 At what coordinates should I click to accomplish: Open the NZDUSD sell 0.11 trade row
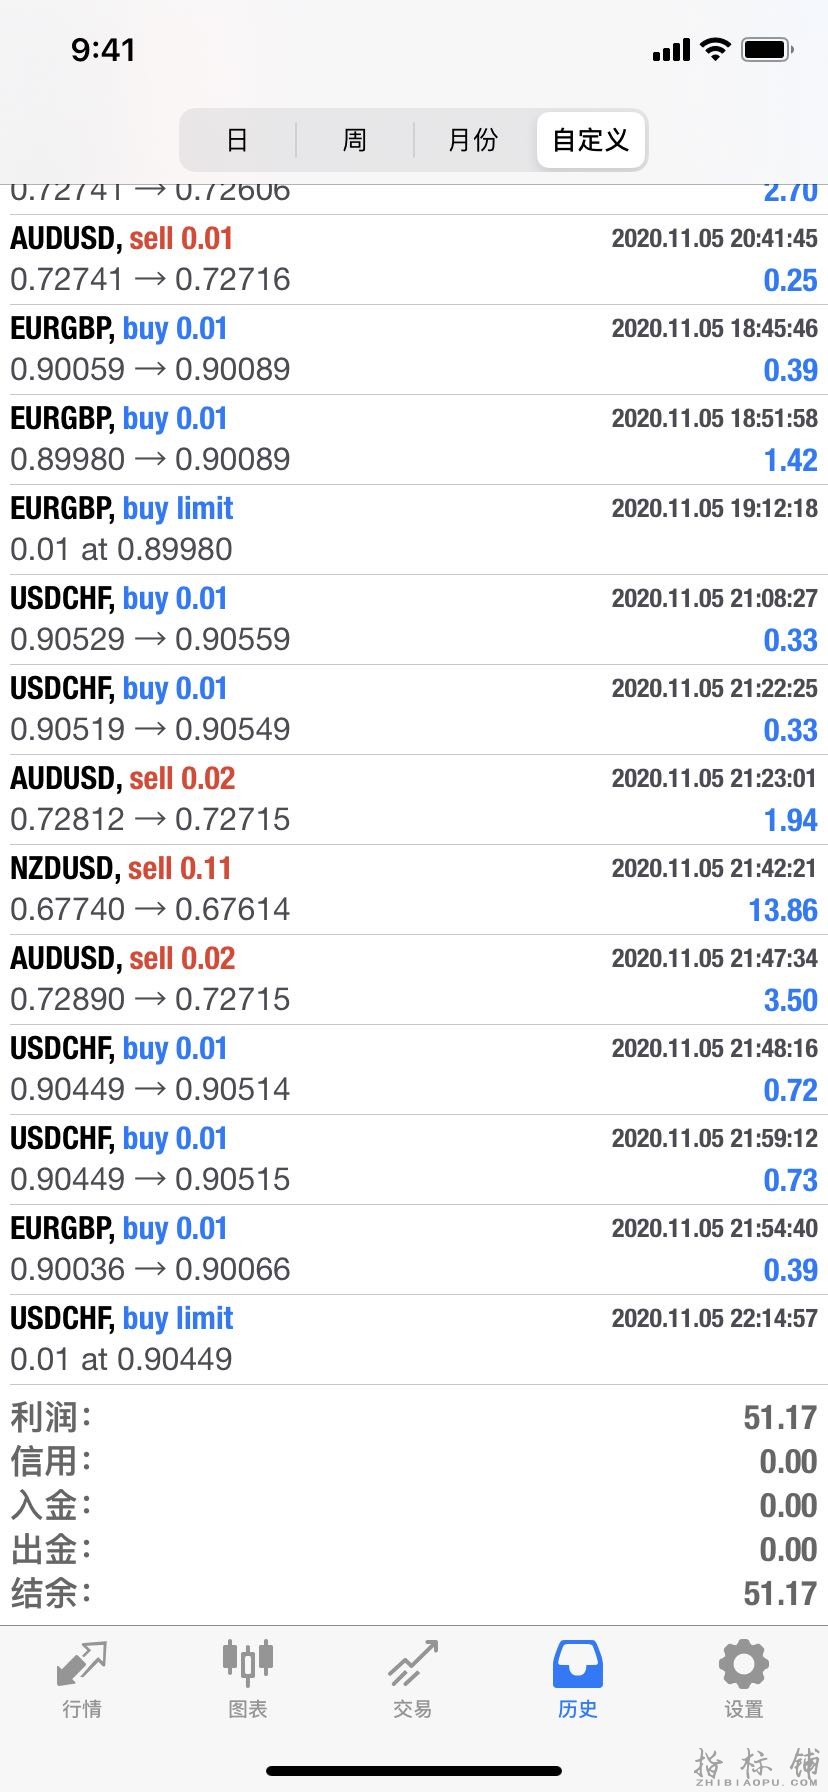[414, 889]
